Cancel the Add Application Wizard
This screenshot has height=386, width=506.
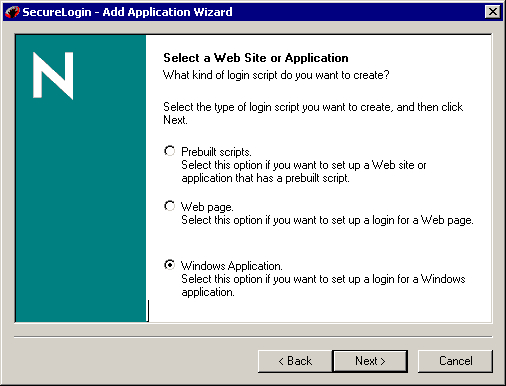point(455,361)
